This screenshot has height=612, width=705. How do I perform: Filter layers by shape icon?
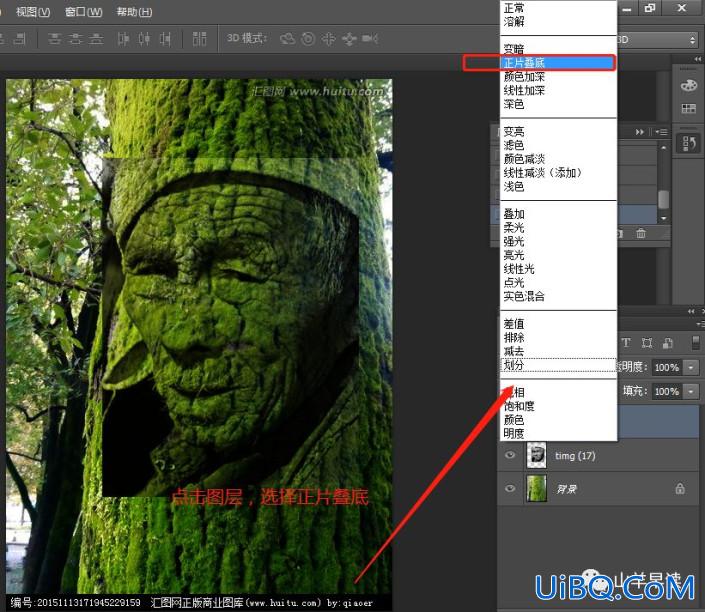click(x=647, y=343)
